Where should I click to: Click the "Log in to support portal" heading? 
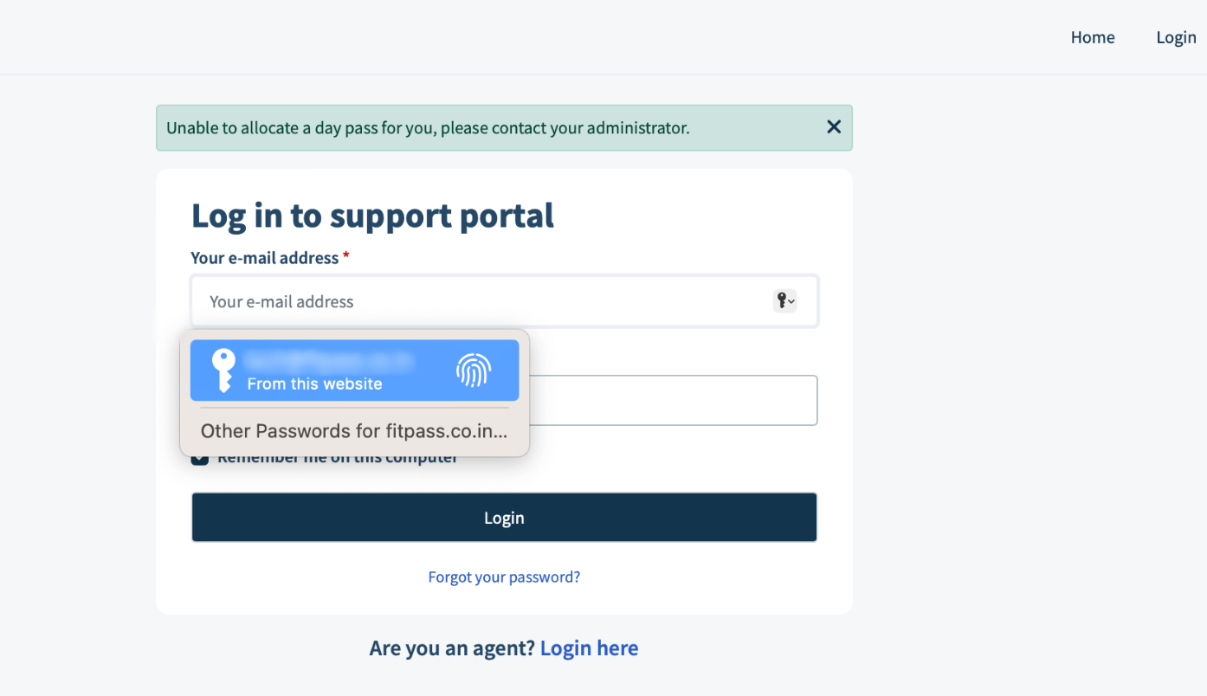pyautogui.click(x=372, y=215)
